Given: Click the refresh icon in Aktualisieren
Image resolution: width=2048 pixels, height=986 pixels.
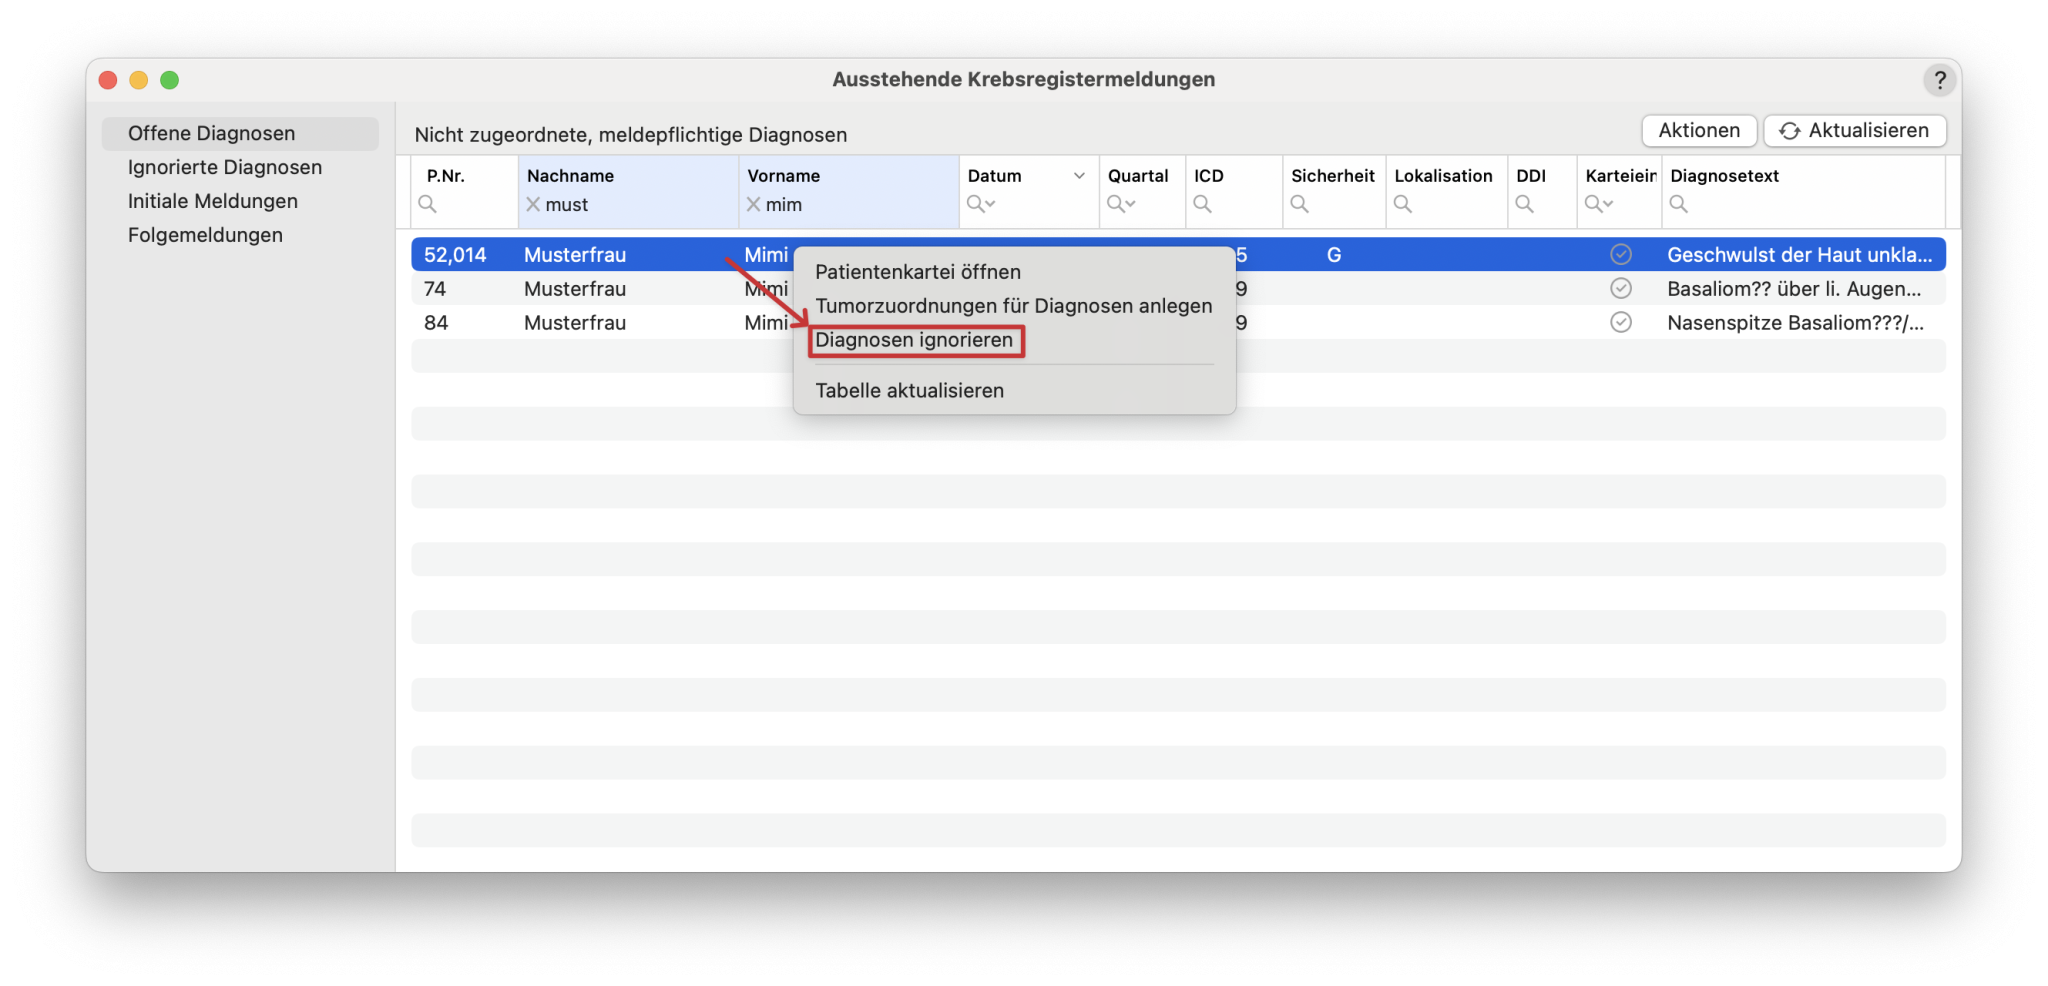Looking at the screenshot, I should point(1789,130).
